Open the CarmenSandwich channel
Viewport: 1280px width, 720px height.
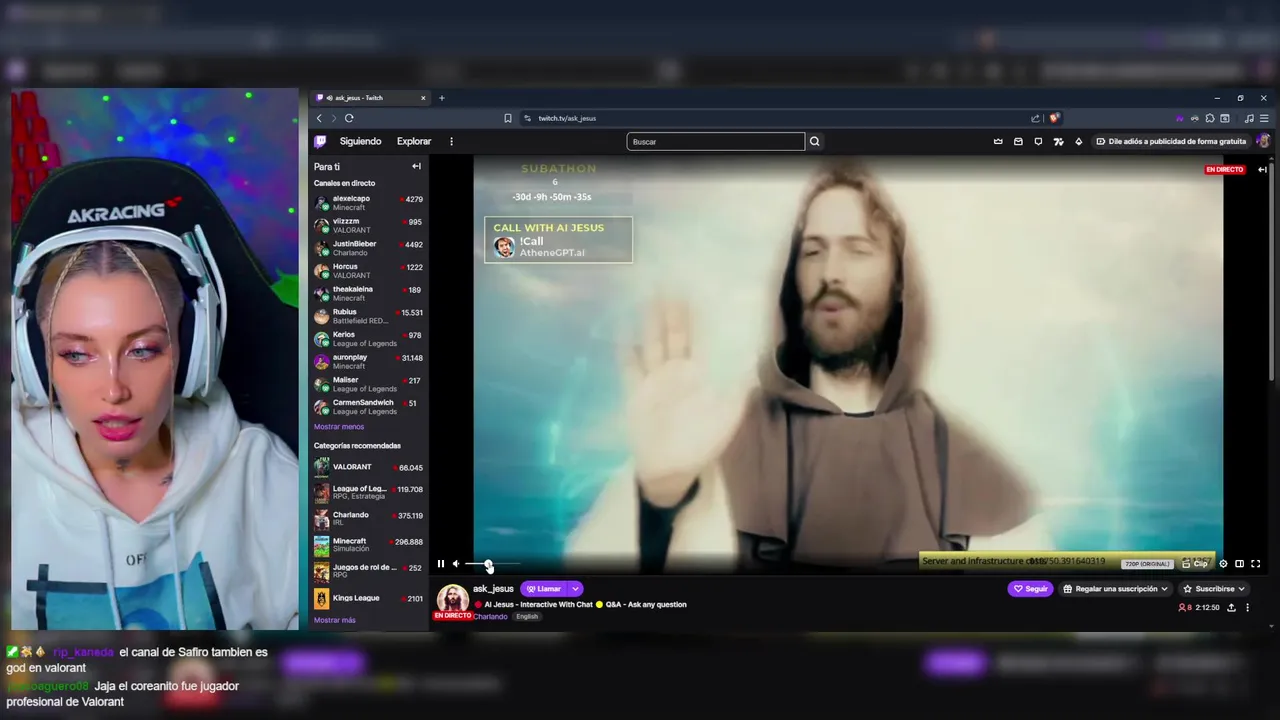coord(369,407)
